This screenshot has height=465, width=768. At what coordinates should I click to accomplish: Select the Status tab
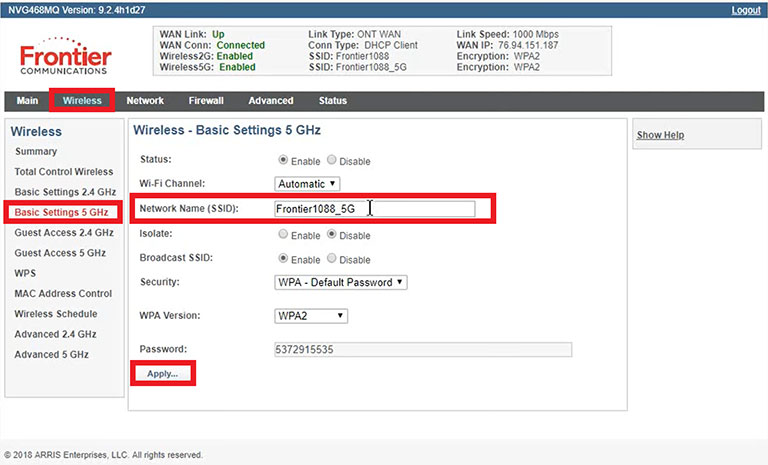[333, 100]
